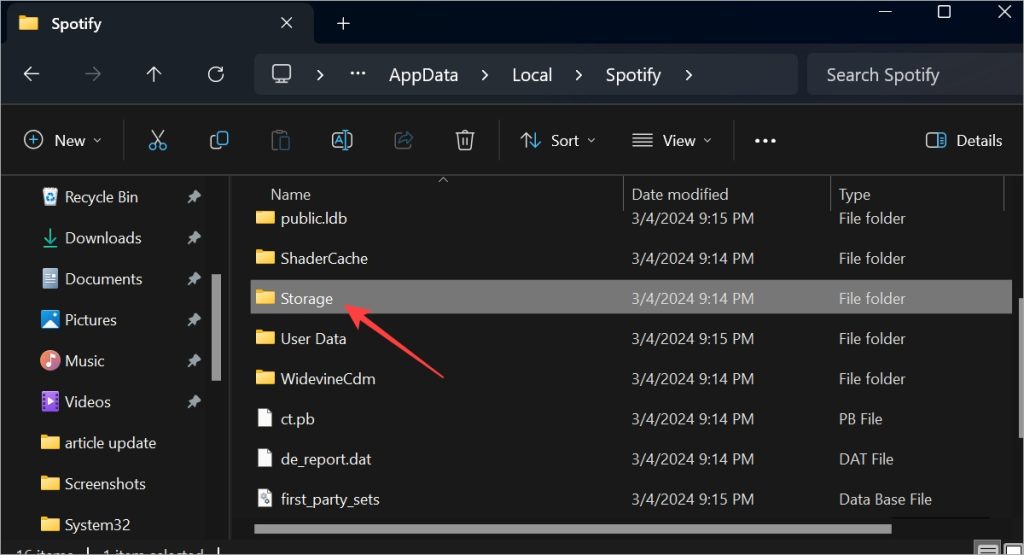This screenshot has height=555, width=1024.
Task: Click the This PC monitor icon in address bar
Action: tap(281, 74)
